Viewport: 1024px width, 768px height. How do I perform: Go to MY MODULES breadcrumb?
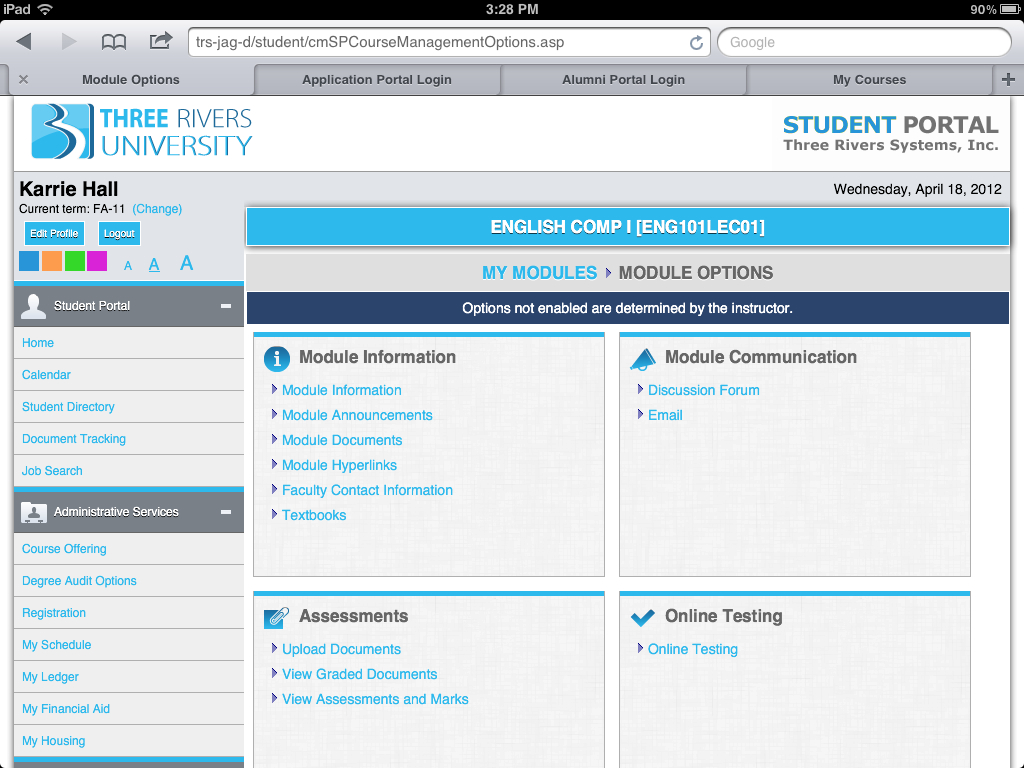[539, 273]
